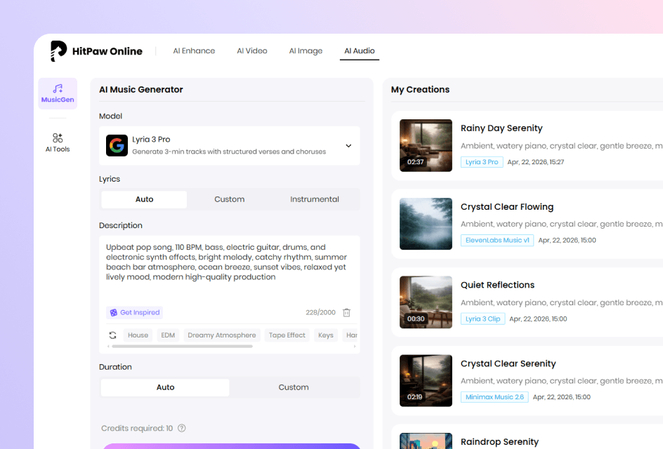Image resolution: width=663 pixels, height=449 pixels.
Task: Select the Auto lyrics option
Action: pos(144,199)
